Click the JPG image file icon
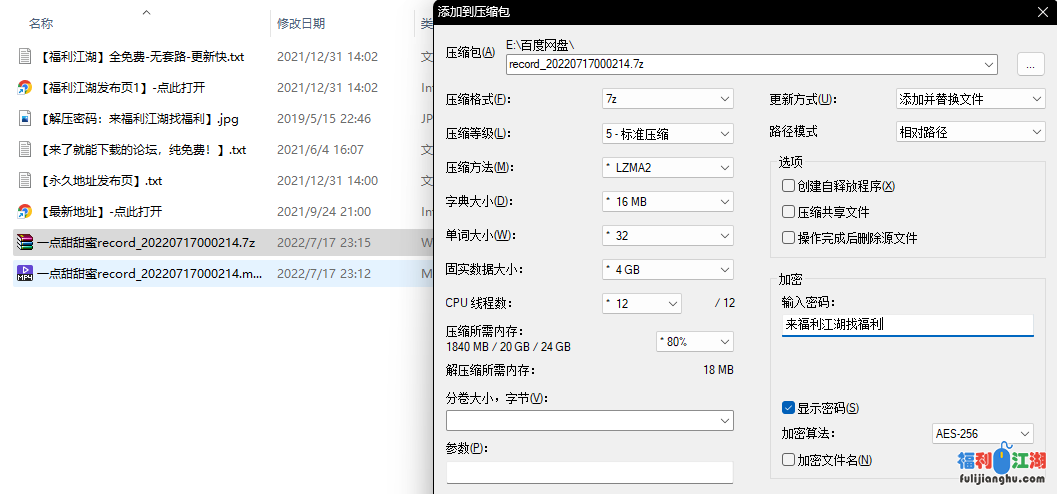This screenshot has height=494, width=1057. point(25,119)
